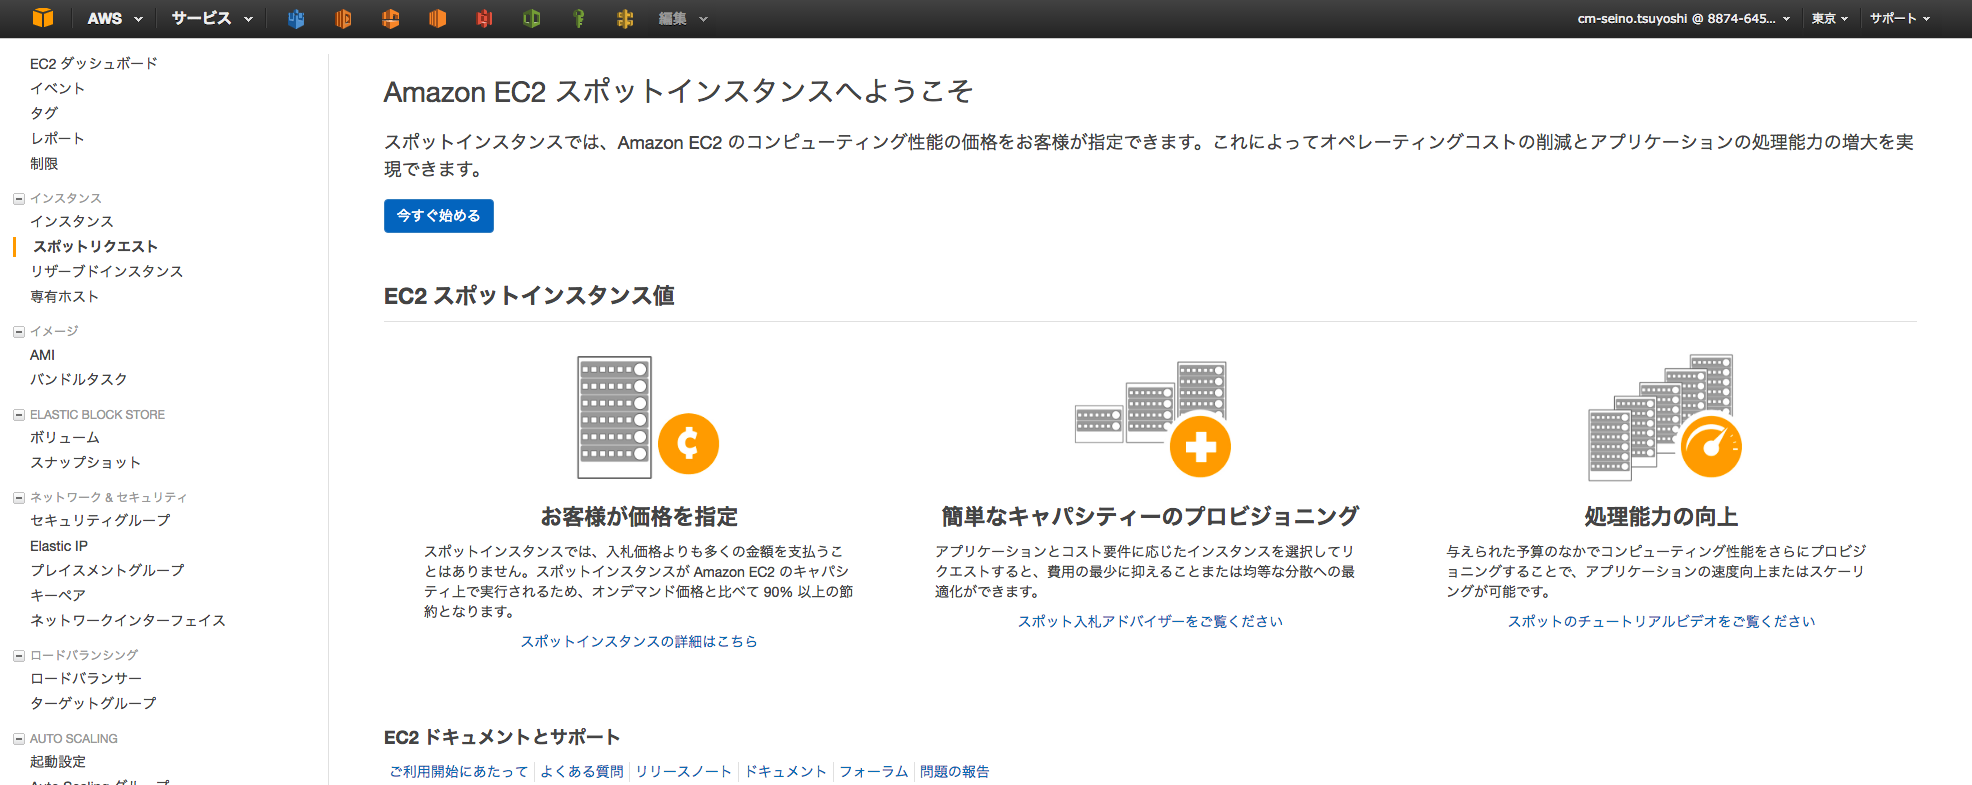
Task: Open イベント in the sidebar
Action: coord(57,88)
